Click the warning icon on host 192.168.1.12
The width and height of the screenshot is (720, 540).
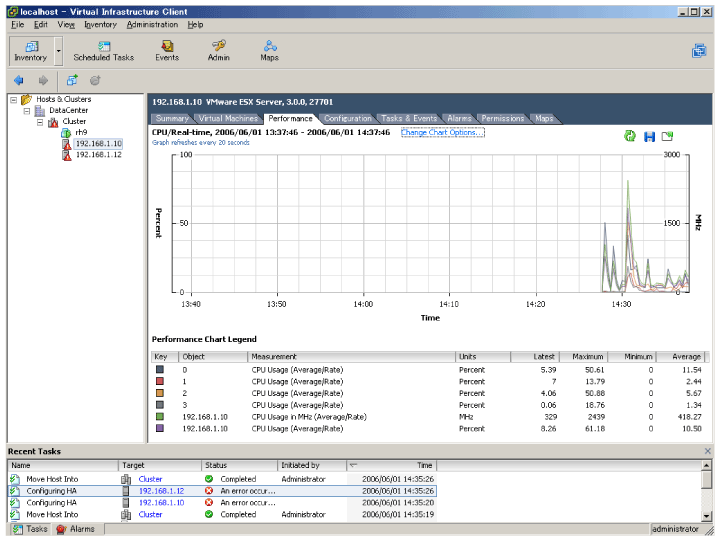(x=67, y=155)
